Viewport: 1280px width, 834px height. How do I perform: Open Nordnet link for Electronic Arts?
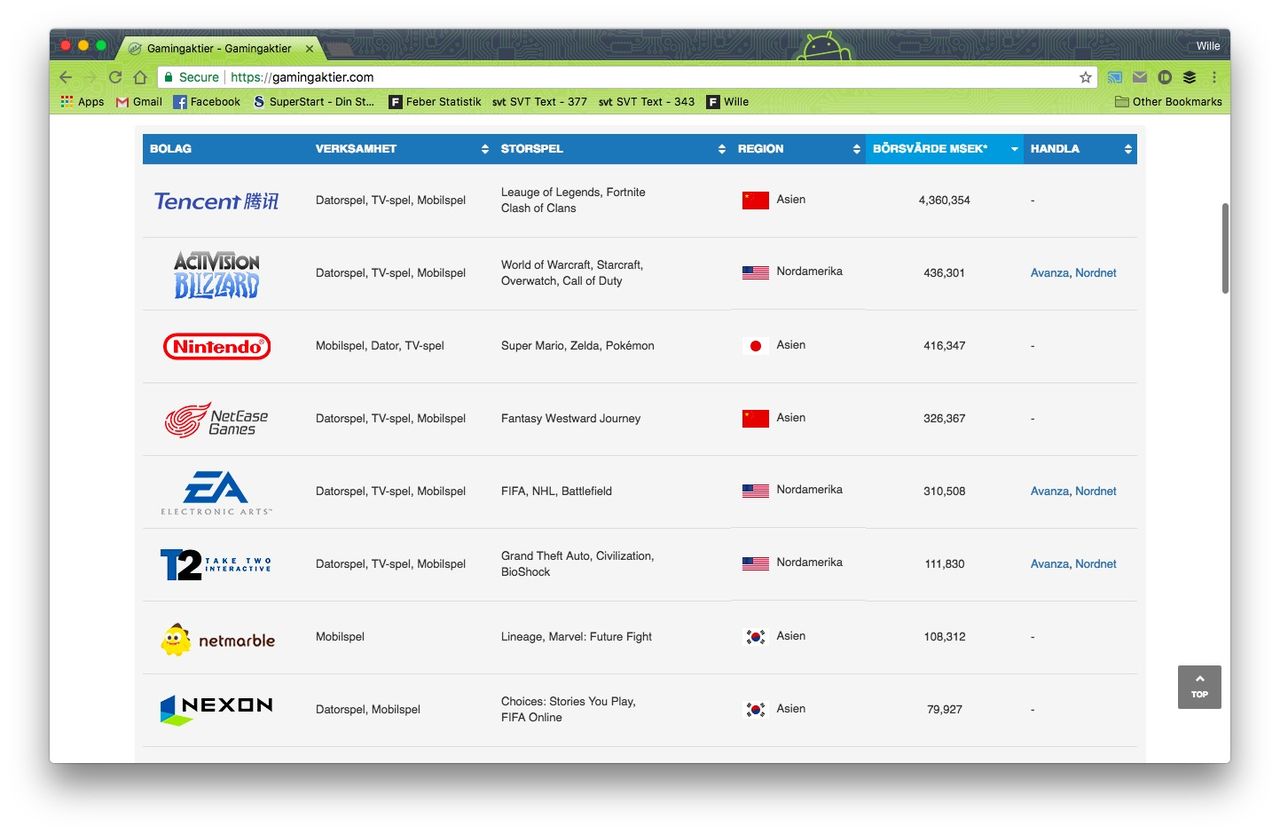click(1096, 491)
